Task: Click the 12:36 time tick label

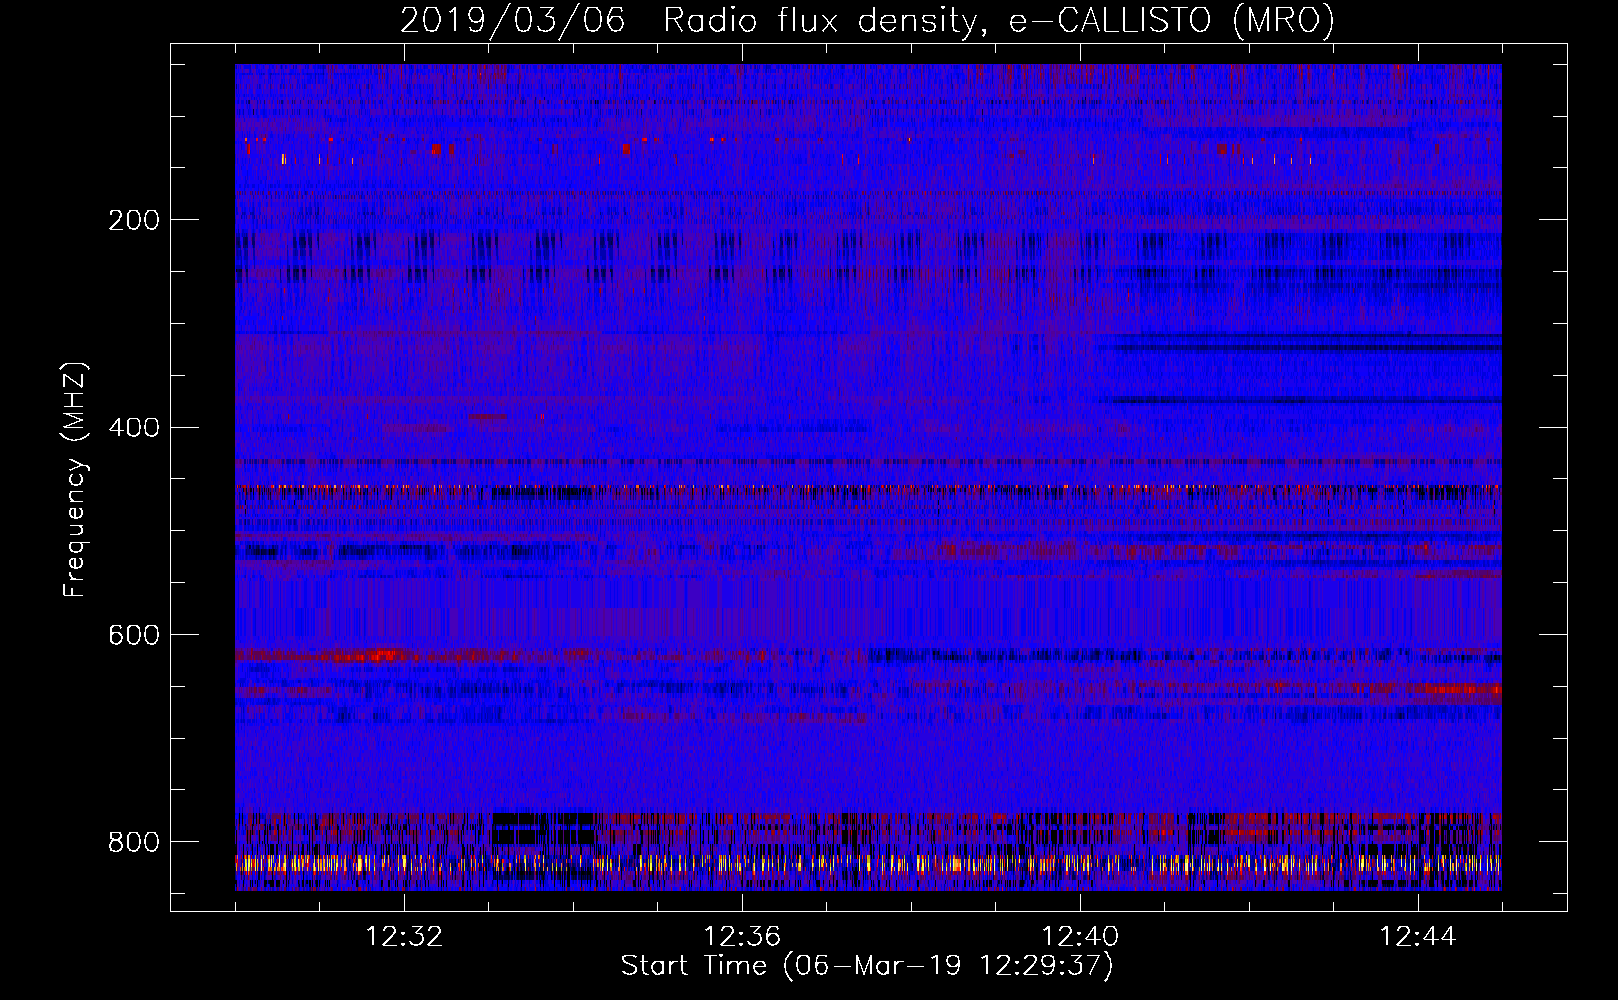Action: [742, 937]
